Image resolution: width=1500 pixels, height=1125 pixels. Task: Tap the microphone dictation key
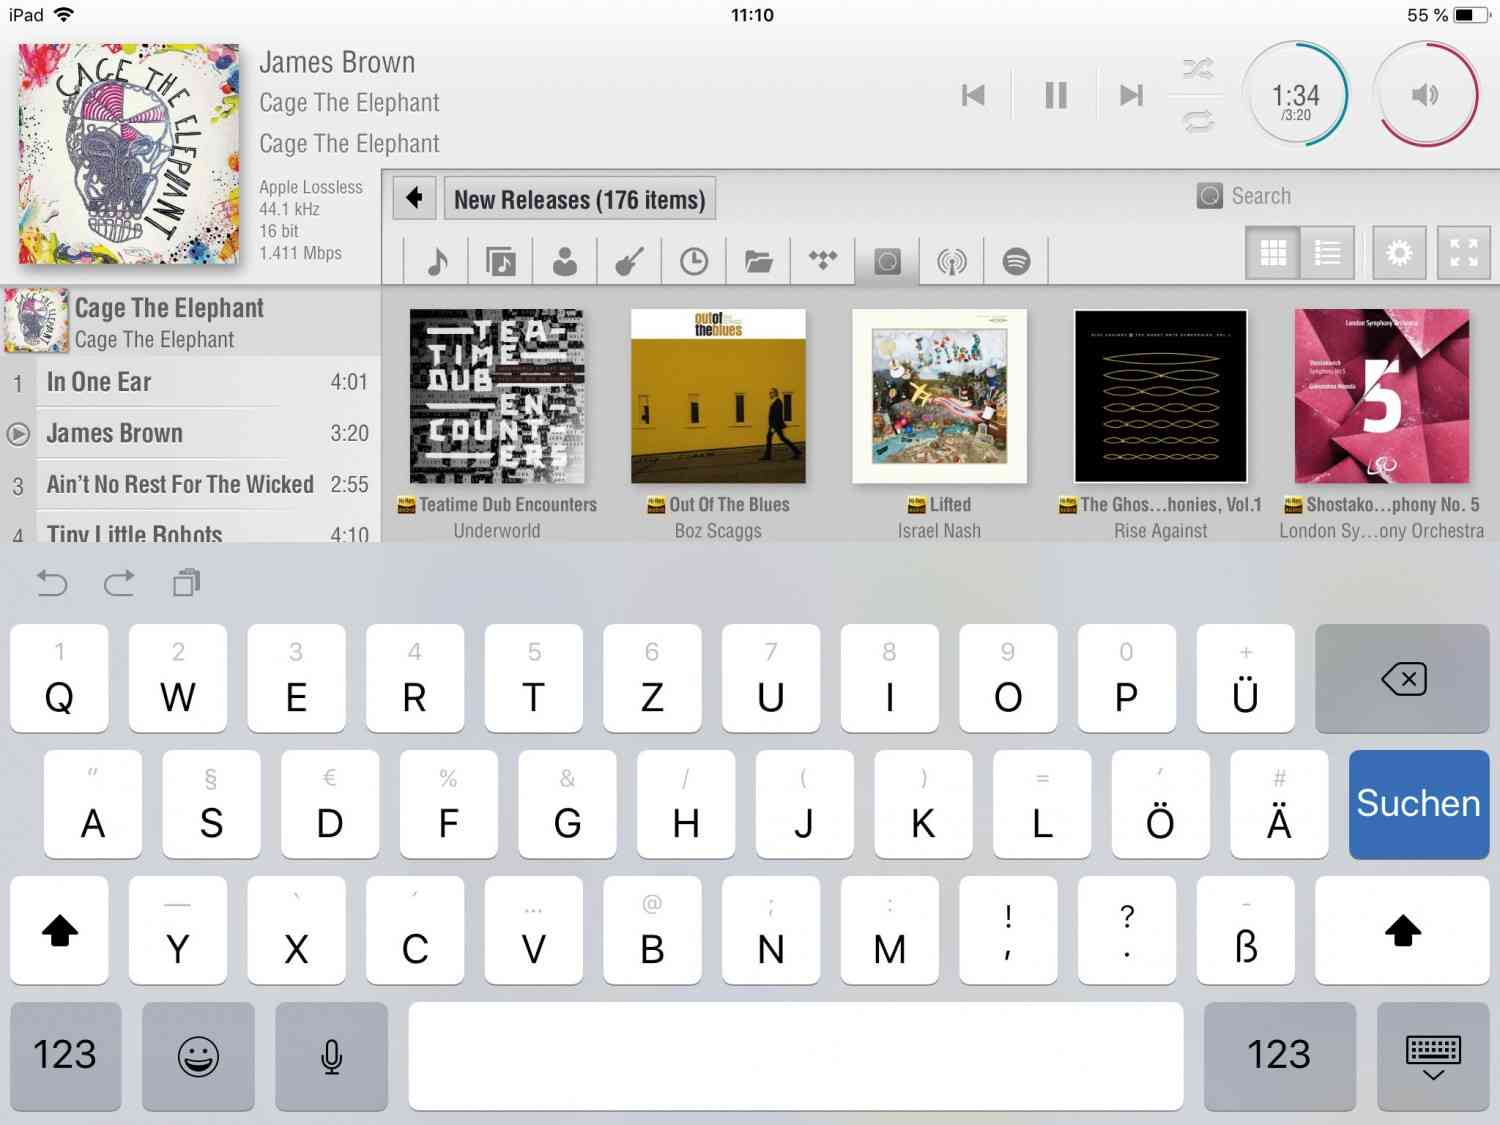coord(331,1056)
